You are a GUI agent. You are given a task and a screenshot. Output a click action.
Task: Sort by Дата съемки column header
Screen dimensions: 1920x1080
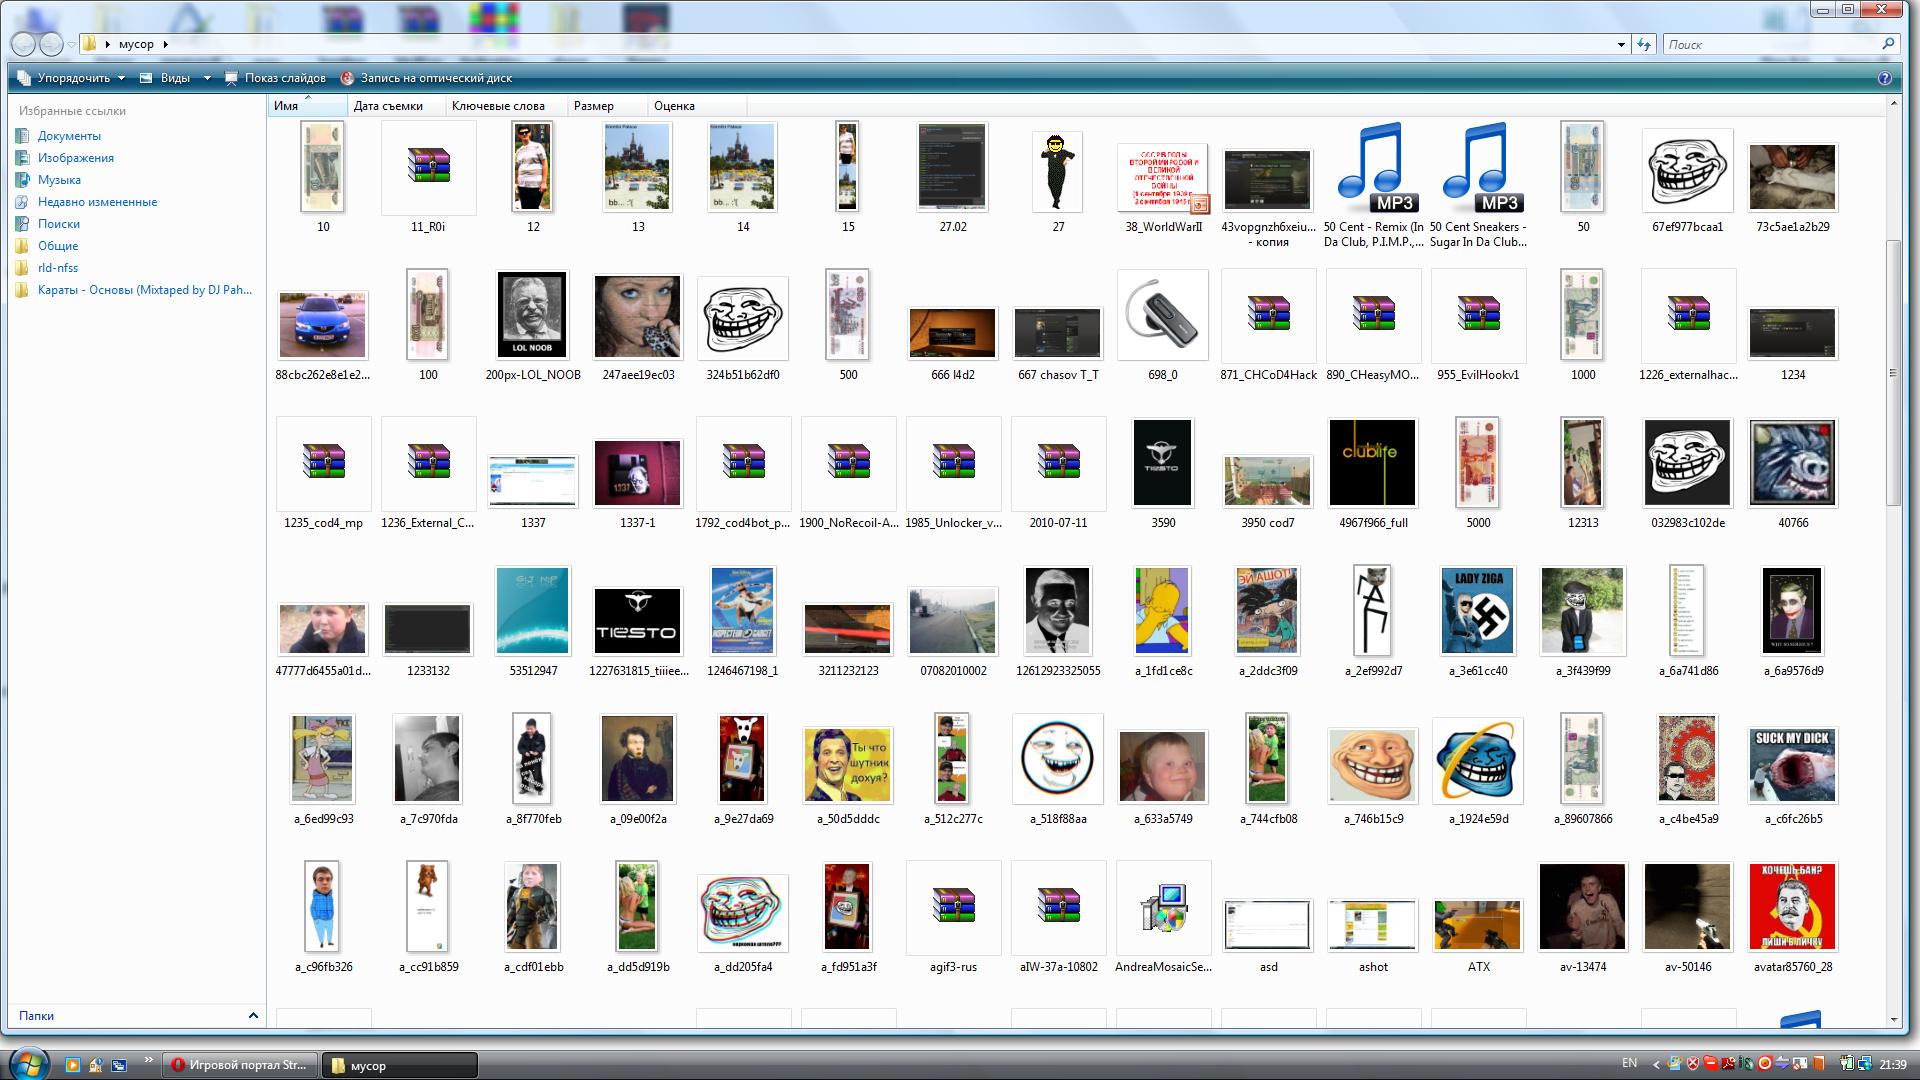click(396, 106)
